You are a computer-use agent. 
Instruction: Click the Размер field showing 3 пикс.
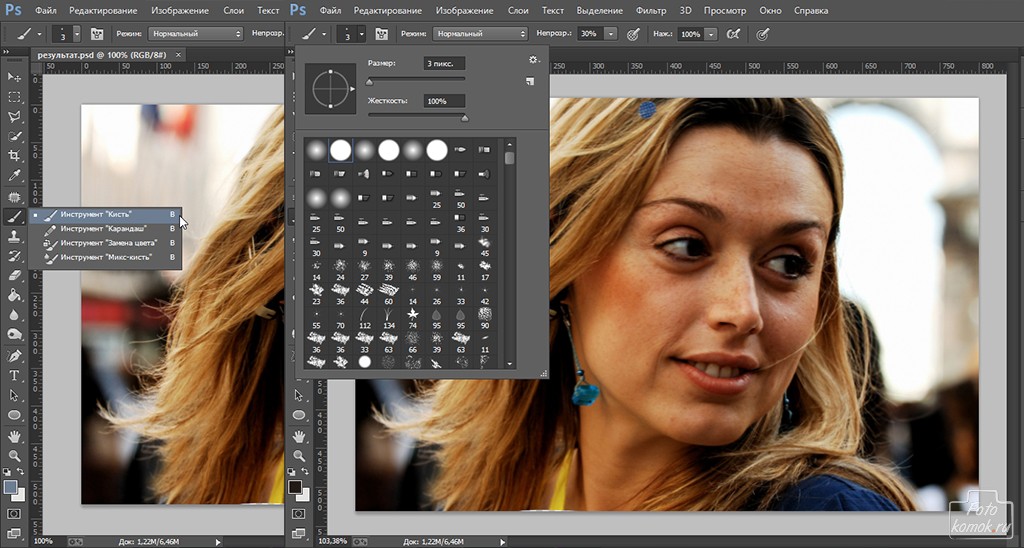(x=443, y=63)
